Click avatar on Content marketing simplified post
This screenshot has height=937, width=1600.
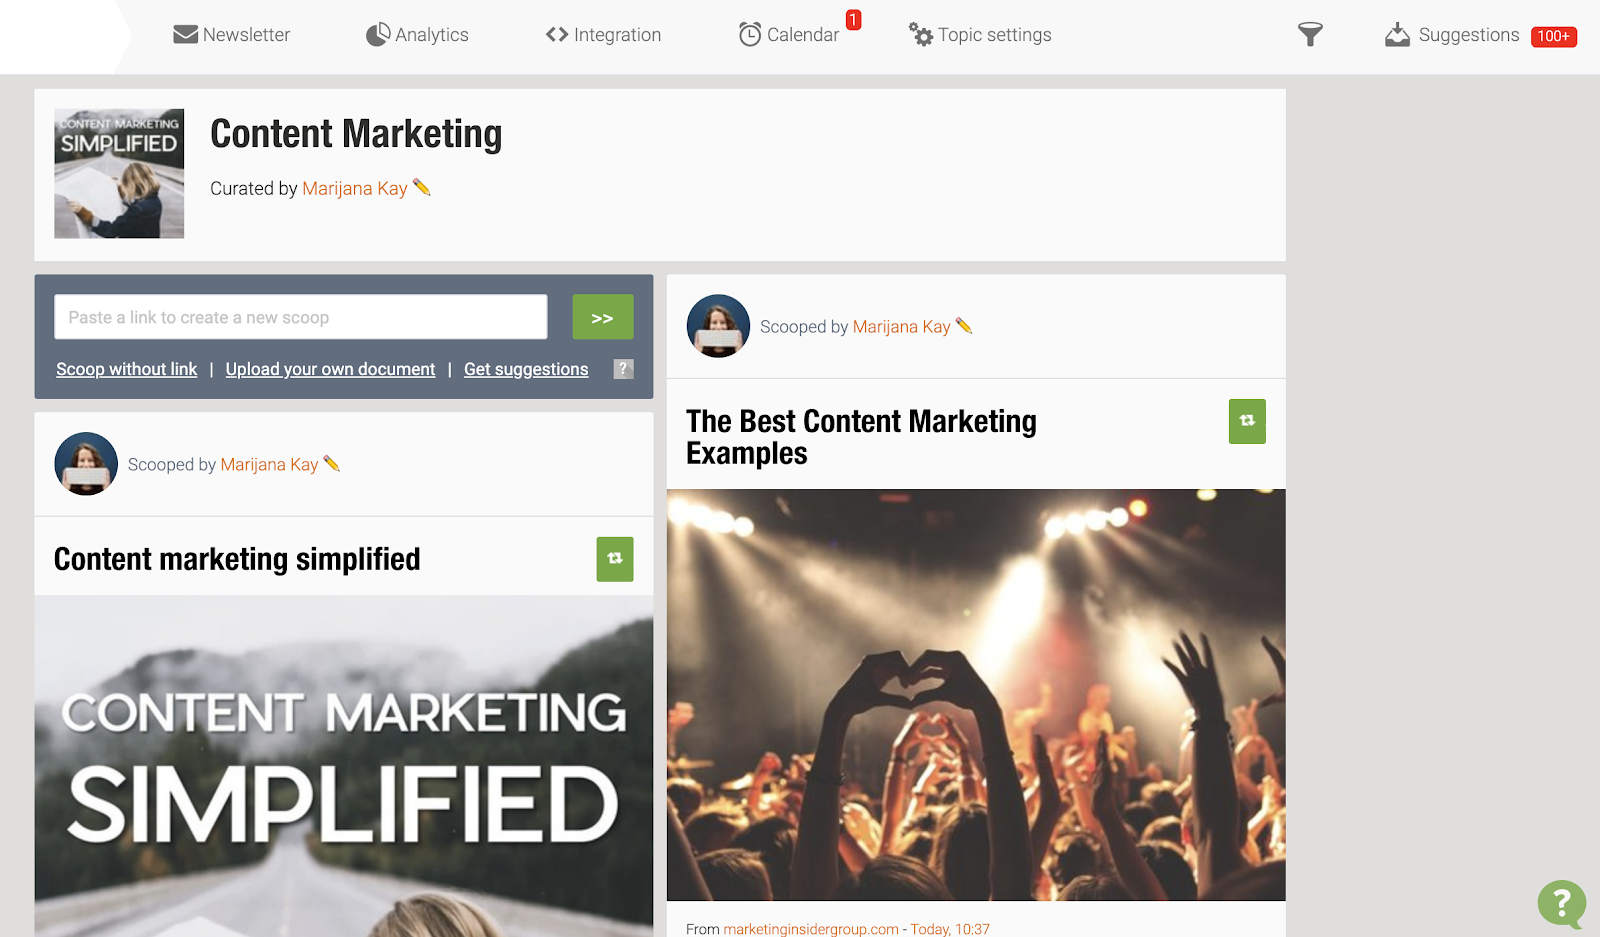[x=86, y=464]
